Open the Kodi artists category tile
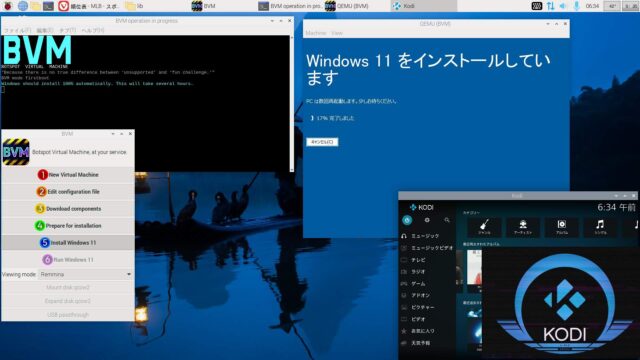Viewport: 640px width, 360px height. click(x=523, y=227)
